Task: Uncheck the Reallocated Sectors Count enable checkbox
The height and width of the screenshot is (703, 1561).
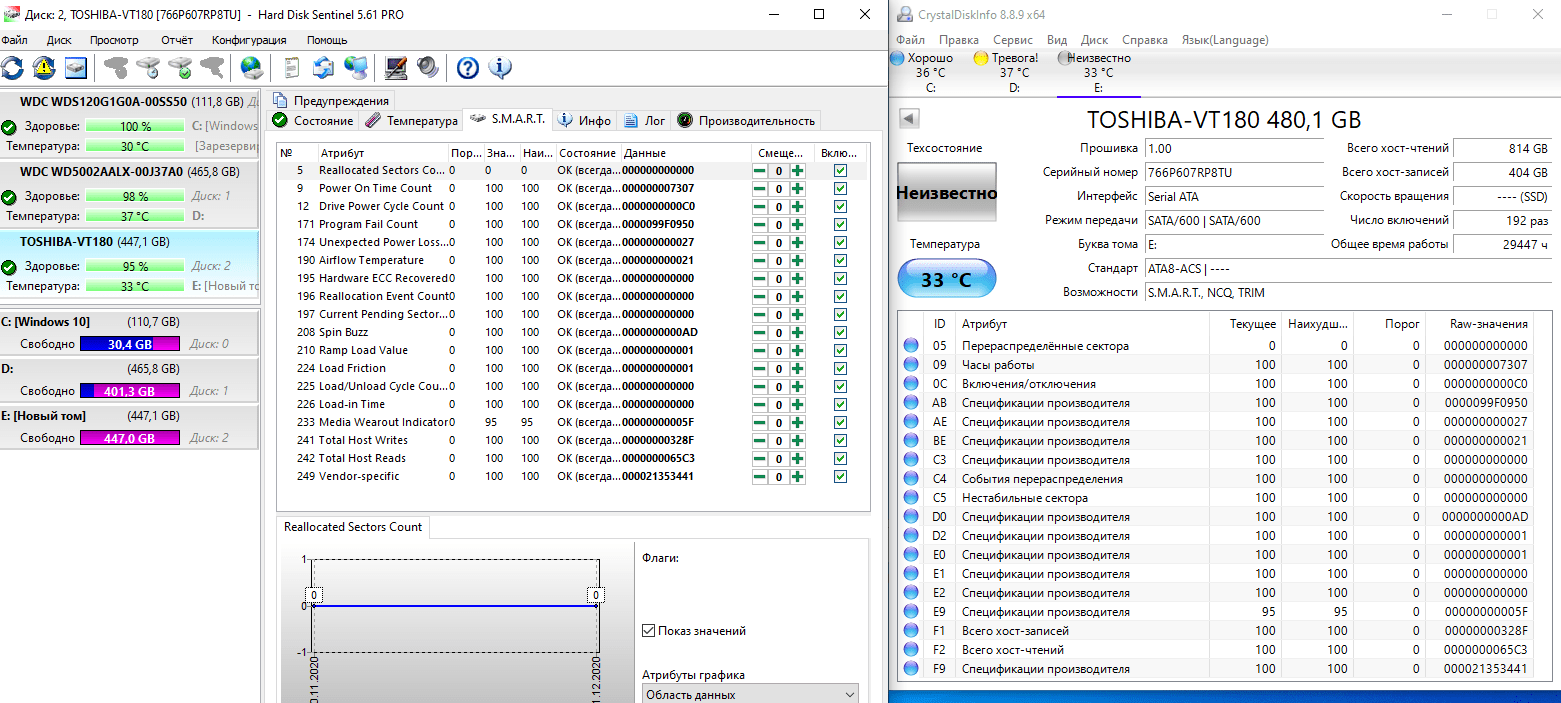Action: [841, 170]
